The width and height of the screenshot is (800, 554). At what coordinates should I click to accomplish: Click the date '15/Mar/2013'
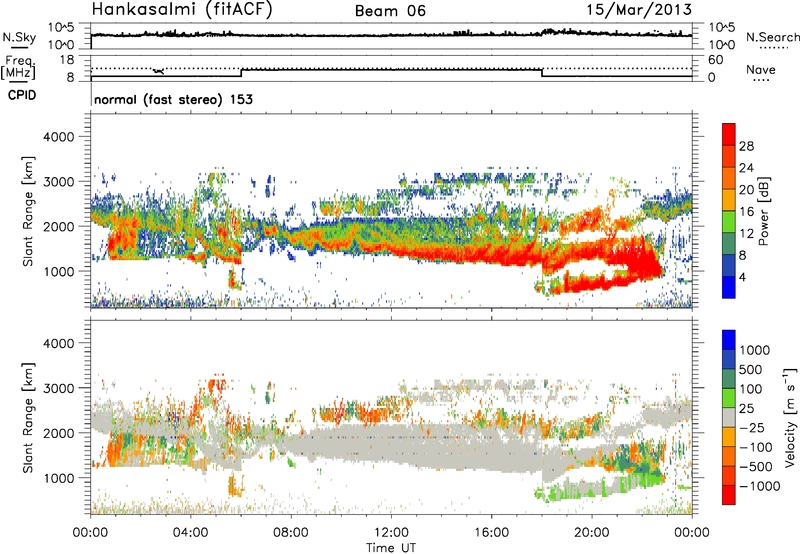pyautogui.click(x=639, y=10)
